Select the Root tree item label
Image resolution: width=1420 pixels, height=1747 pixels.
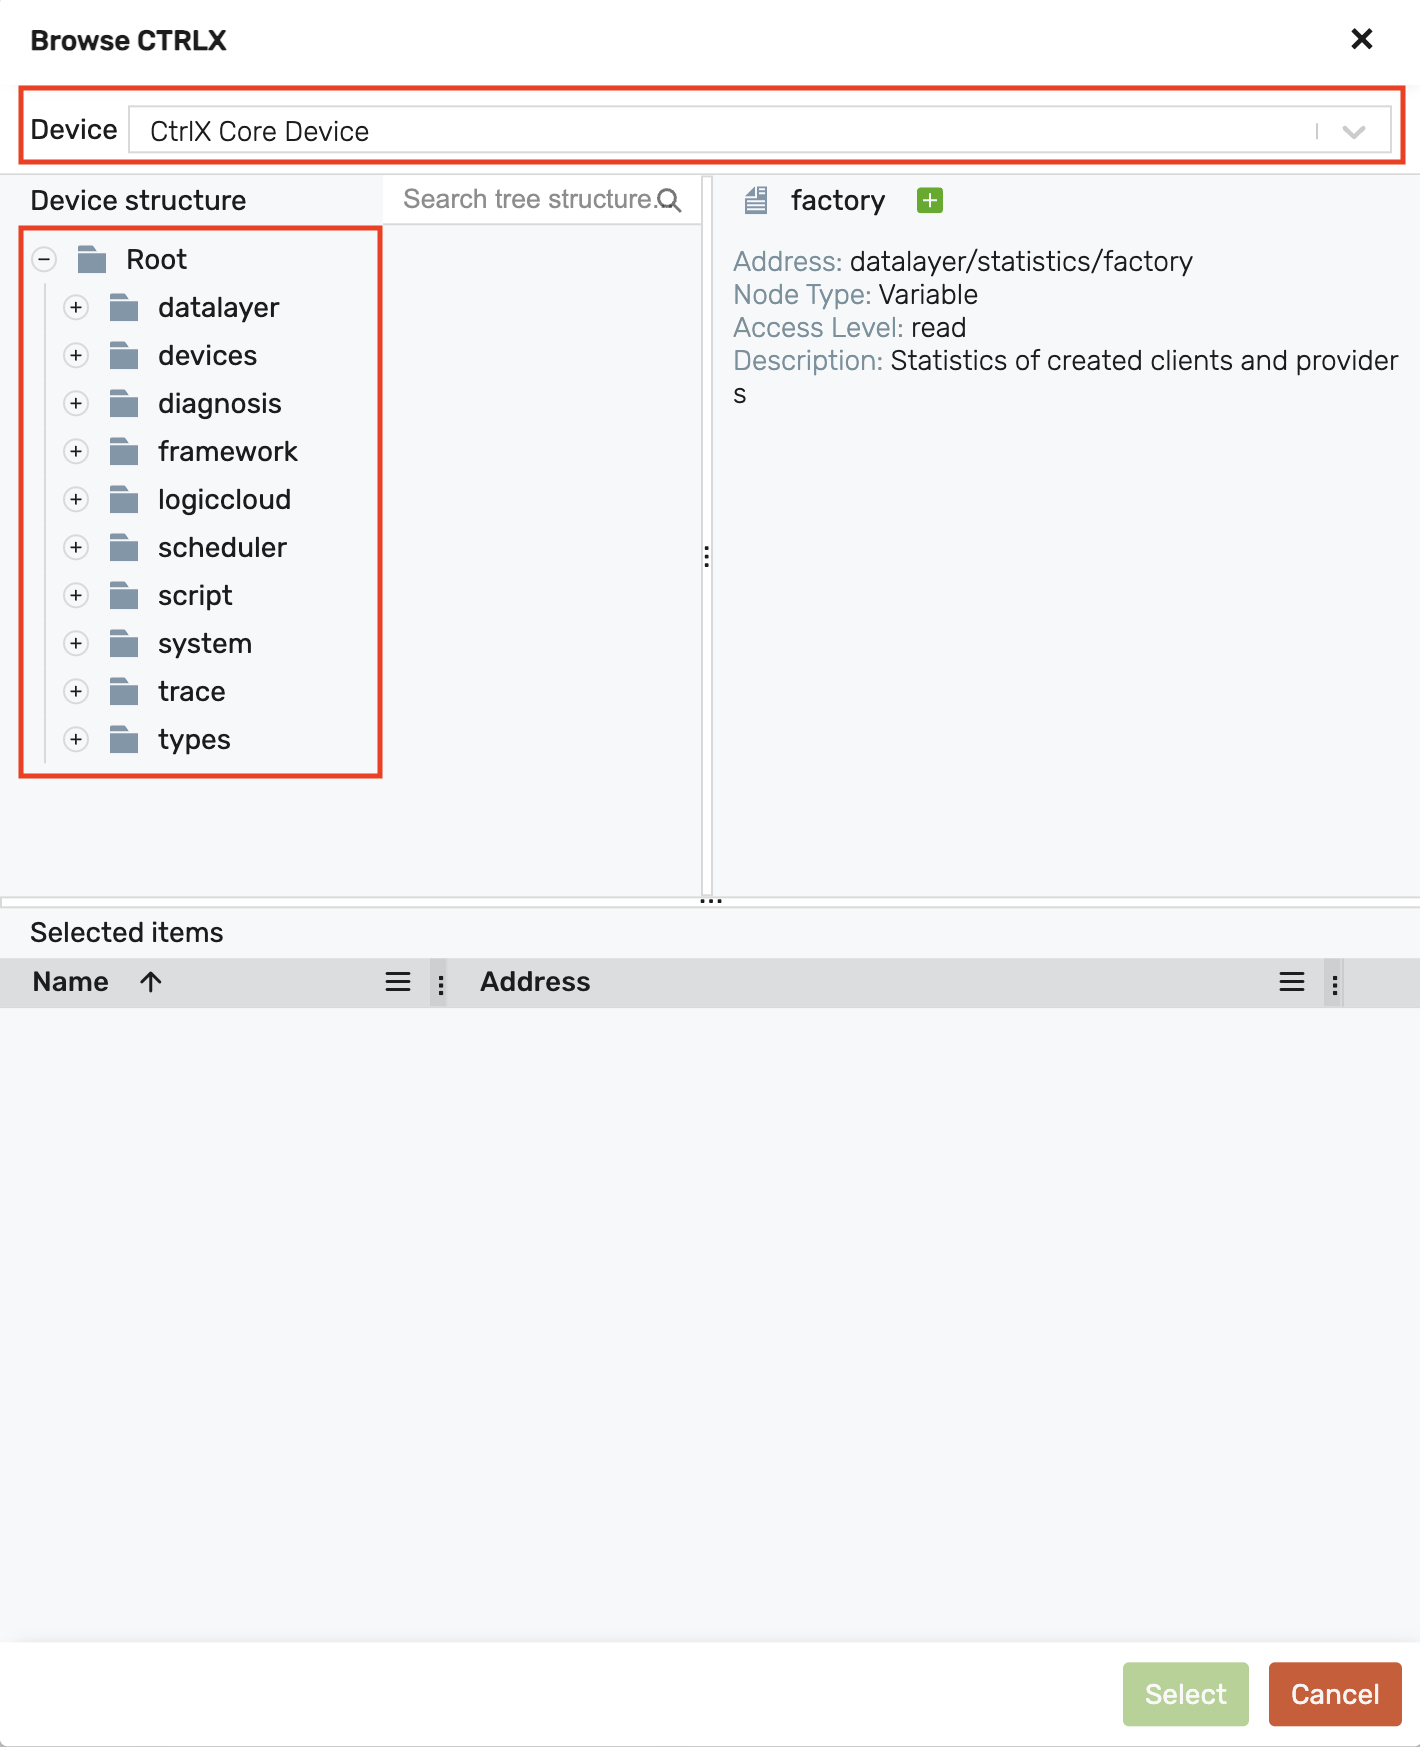click(156, 260)
